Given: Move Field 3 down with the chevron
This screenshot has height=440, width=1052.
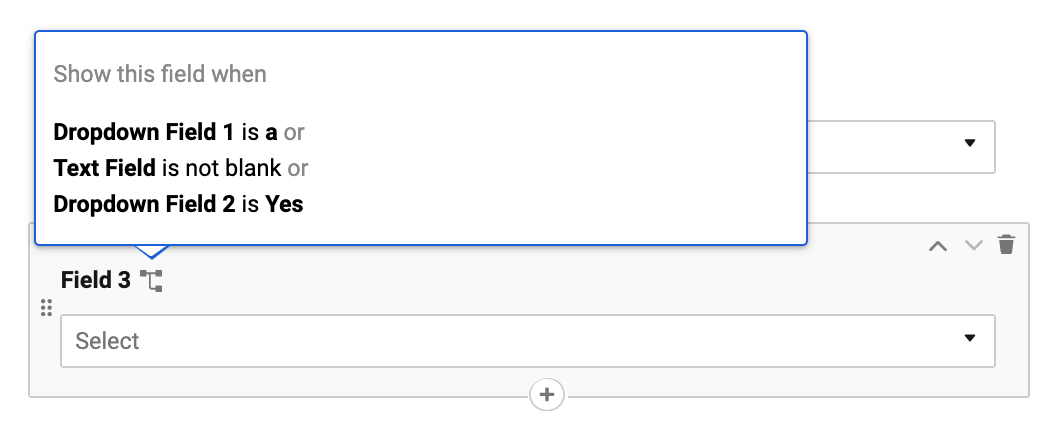Looking at the screenshot, I should pos(974,245).
